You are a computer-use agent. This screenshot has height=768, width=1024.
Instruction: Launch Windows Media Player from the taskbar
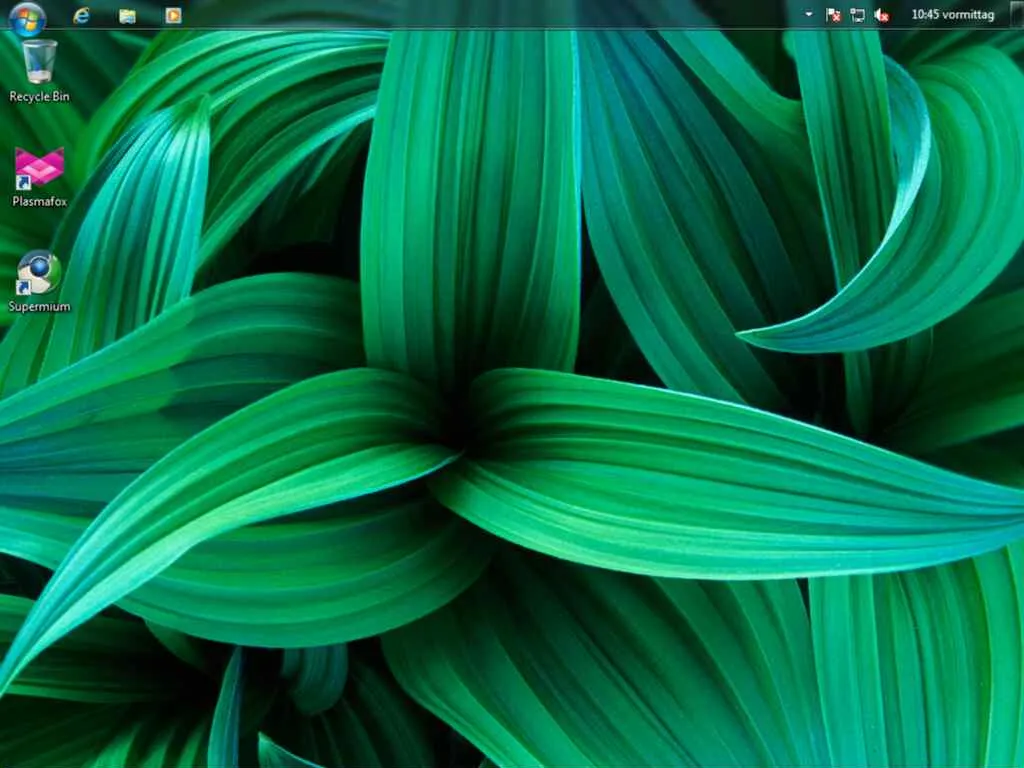(x=173, y=15)
